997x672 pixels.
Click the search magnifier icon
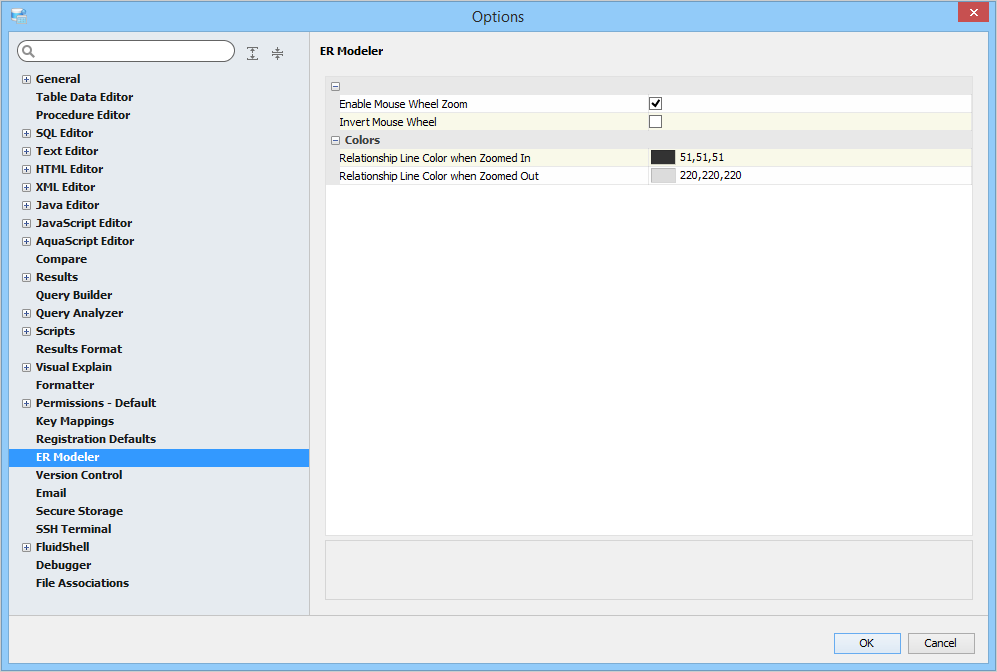(x=29, y=51)
